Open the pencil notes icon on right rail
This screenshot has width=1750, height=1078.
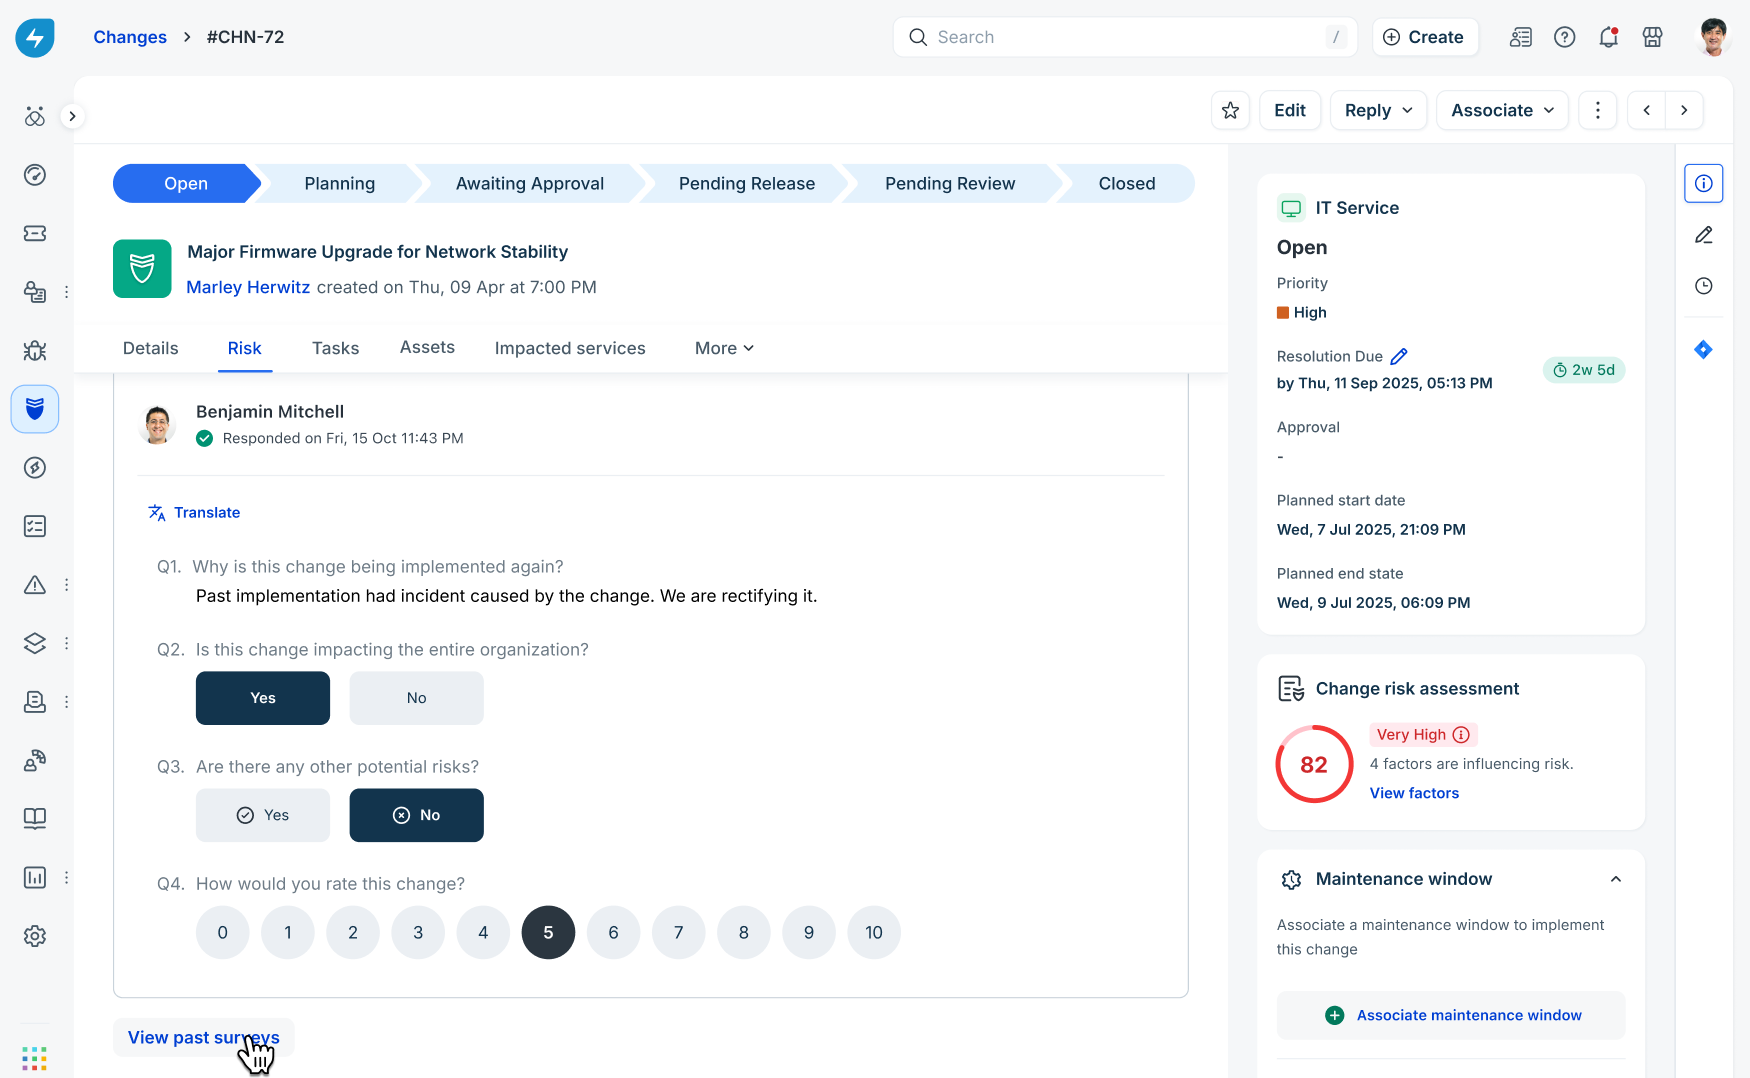(x=1704, y=235)
